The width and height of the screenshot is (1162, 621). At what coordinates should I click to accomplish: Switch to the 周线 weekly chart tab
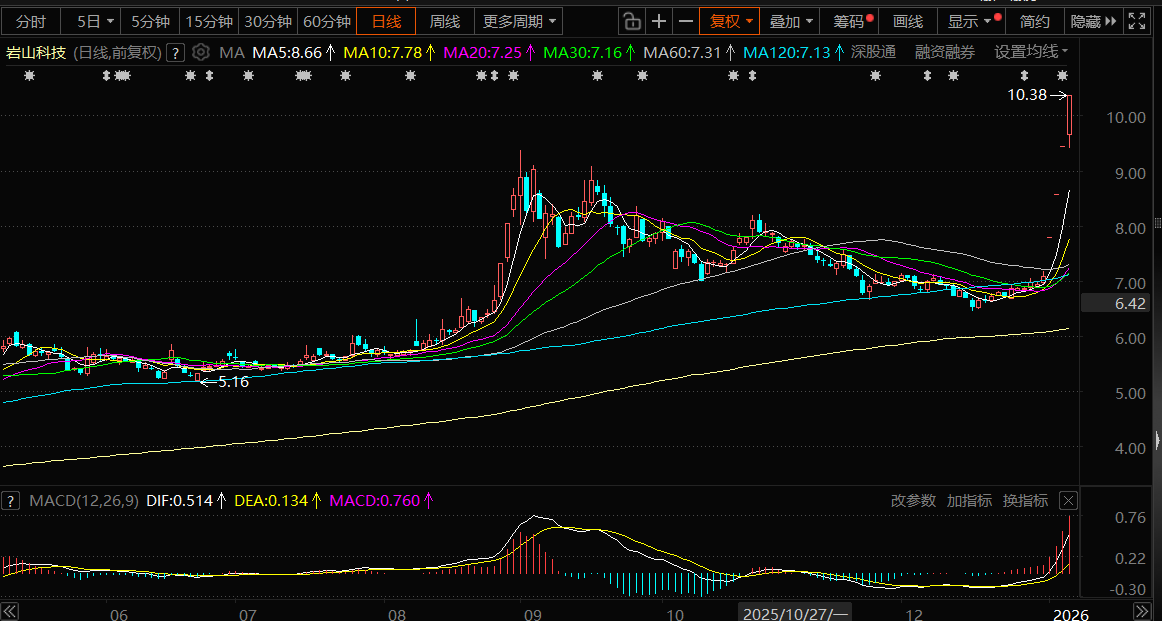(x=445, y=21)
